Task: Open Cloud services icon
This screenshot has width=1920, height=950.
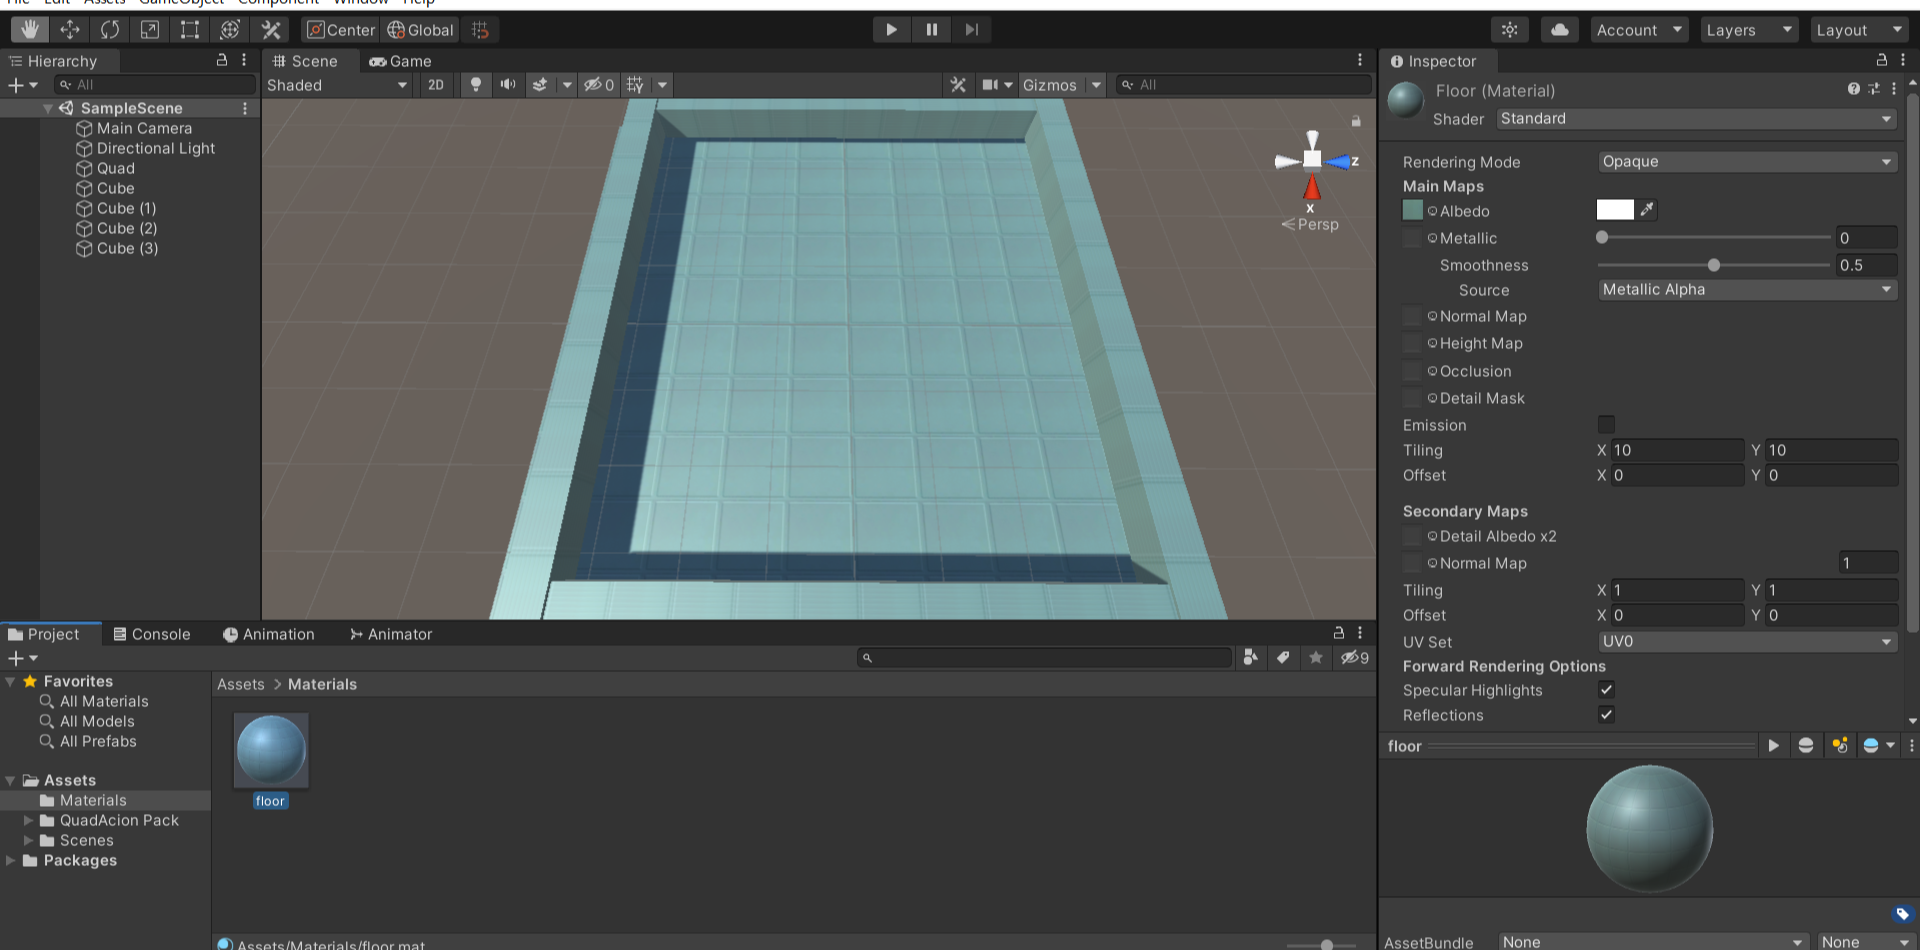Action: (1560, 30)
